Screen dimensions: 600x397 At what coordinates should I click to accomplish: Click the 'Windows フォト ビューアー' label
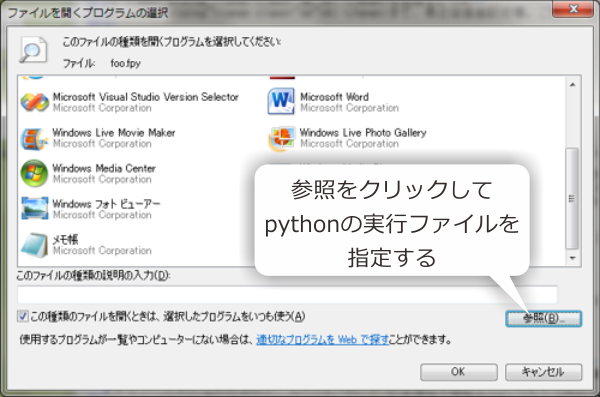coord(106,204)
